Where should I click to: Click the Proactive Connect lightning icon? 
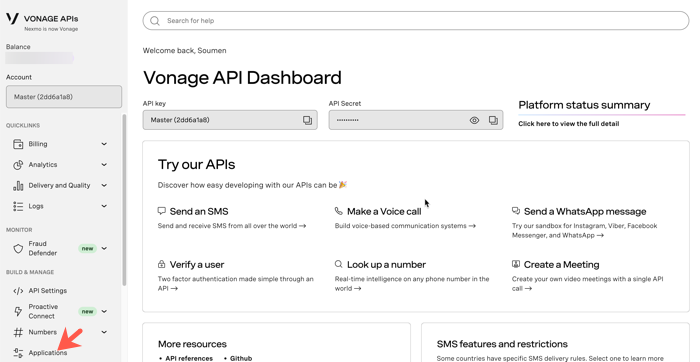pyautogui.click(x=18, y=312)
